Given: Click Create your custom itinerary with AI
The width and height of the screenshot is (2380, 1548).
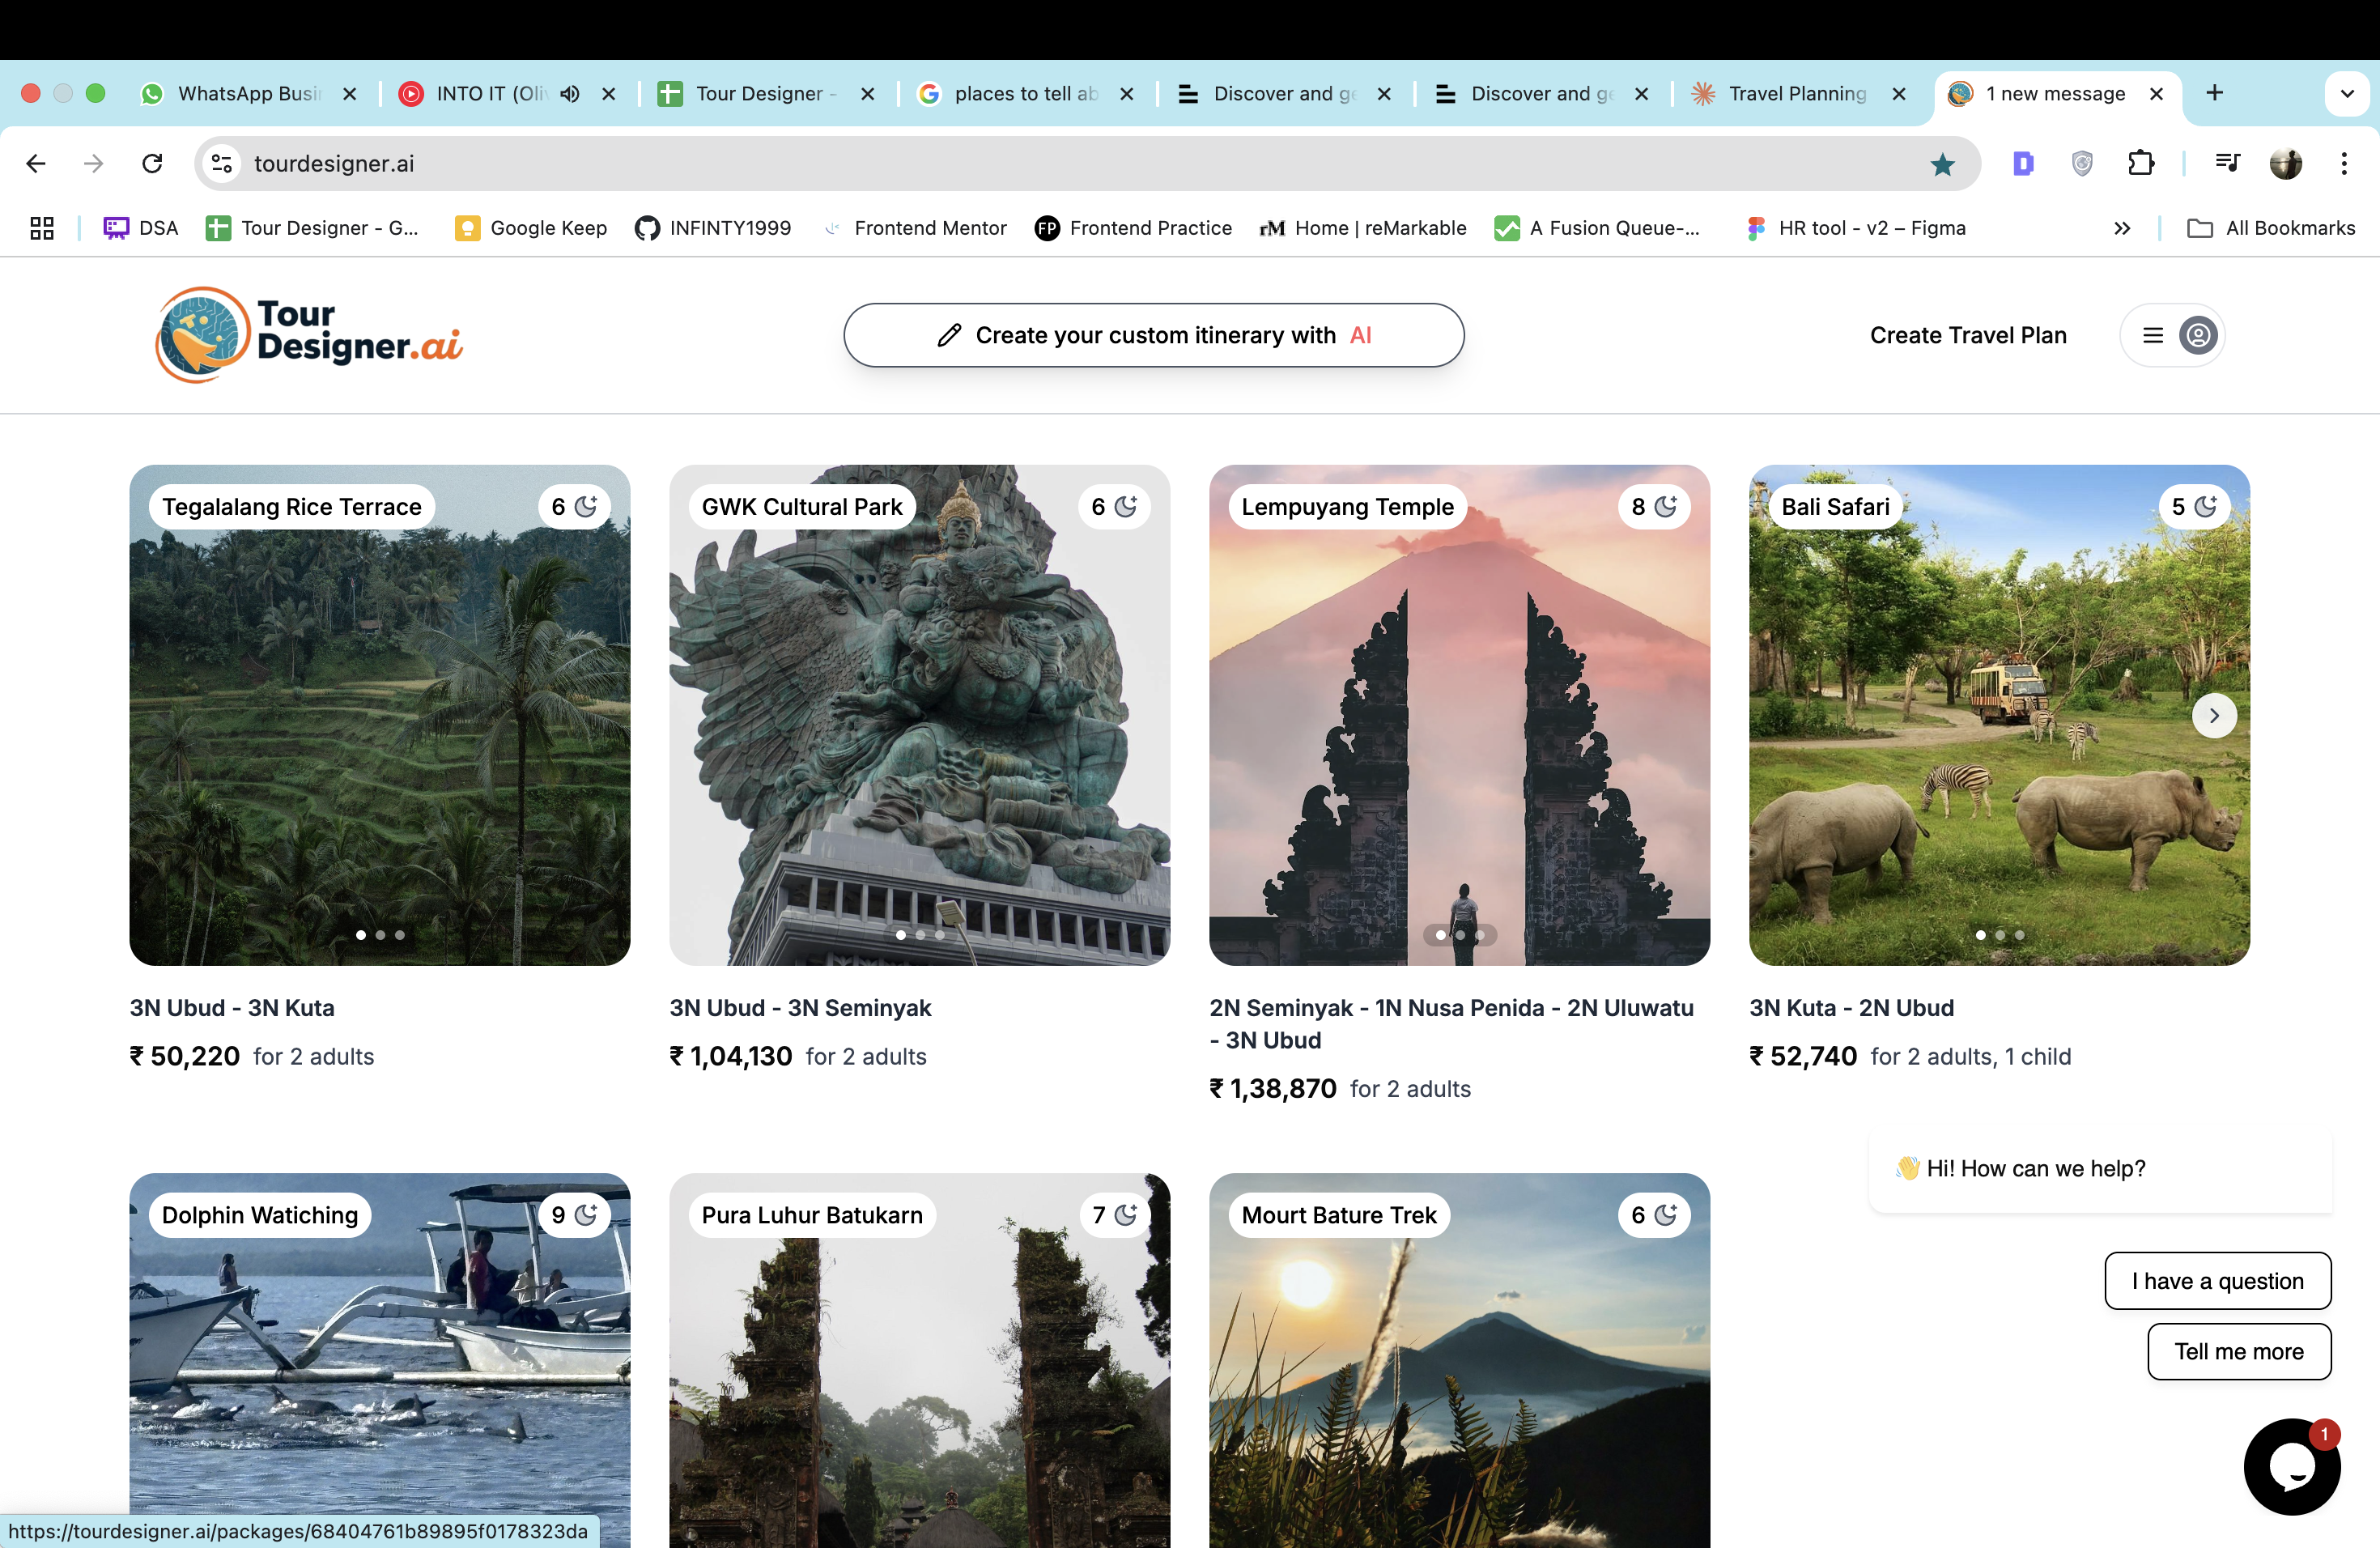Looking at the screenshot, I should tap(1154, 335).
